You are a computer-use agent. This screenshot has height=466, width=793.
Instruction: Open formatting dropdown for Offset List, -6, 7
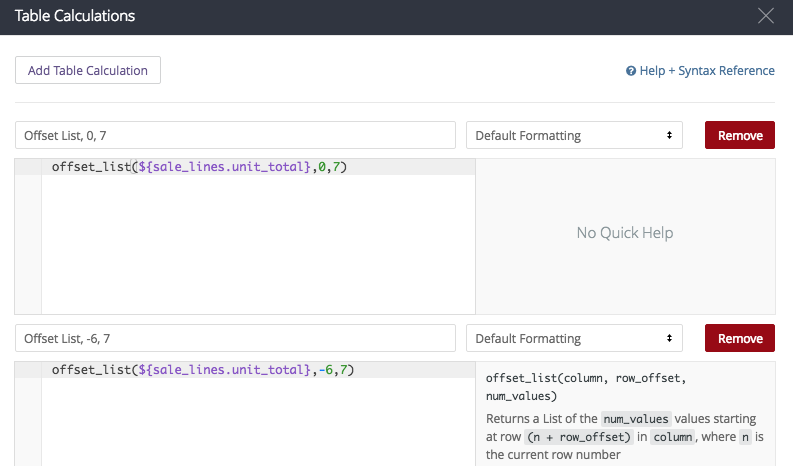click(x=574, y=338)
